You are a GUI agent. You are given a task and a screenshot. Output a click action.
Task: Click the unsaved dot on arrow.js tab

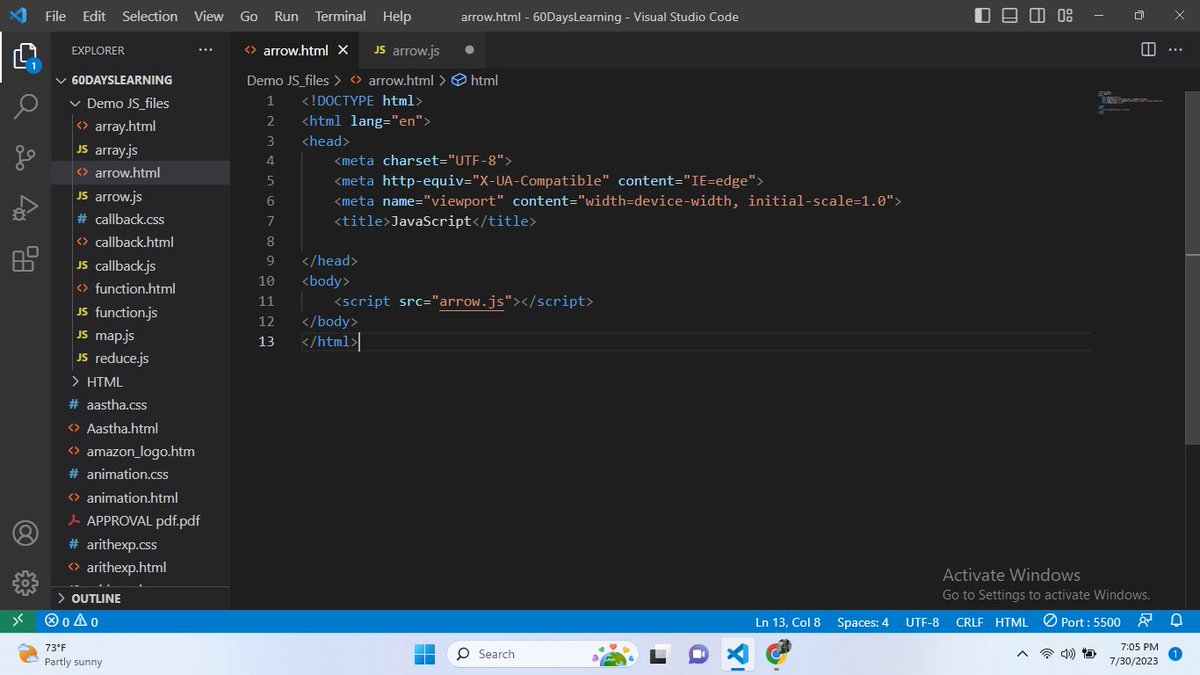point(469,50)
